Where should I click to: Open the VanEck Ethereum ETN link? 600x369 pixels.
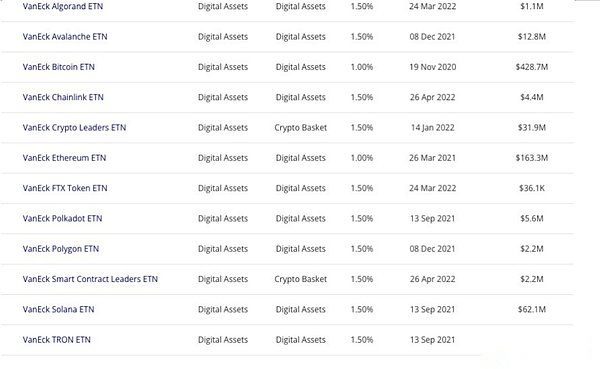[64, 158]
